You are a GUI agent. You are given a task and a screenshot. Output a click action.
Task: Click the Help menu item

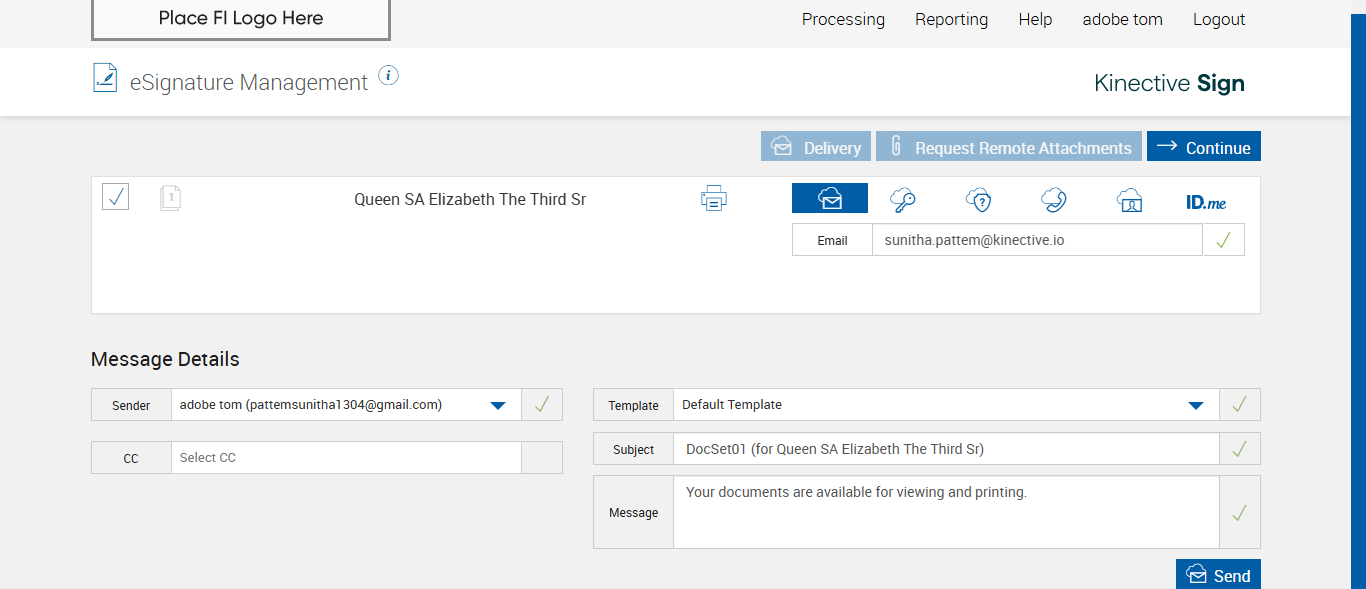1035,19
